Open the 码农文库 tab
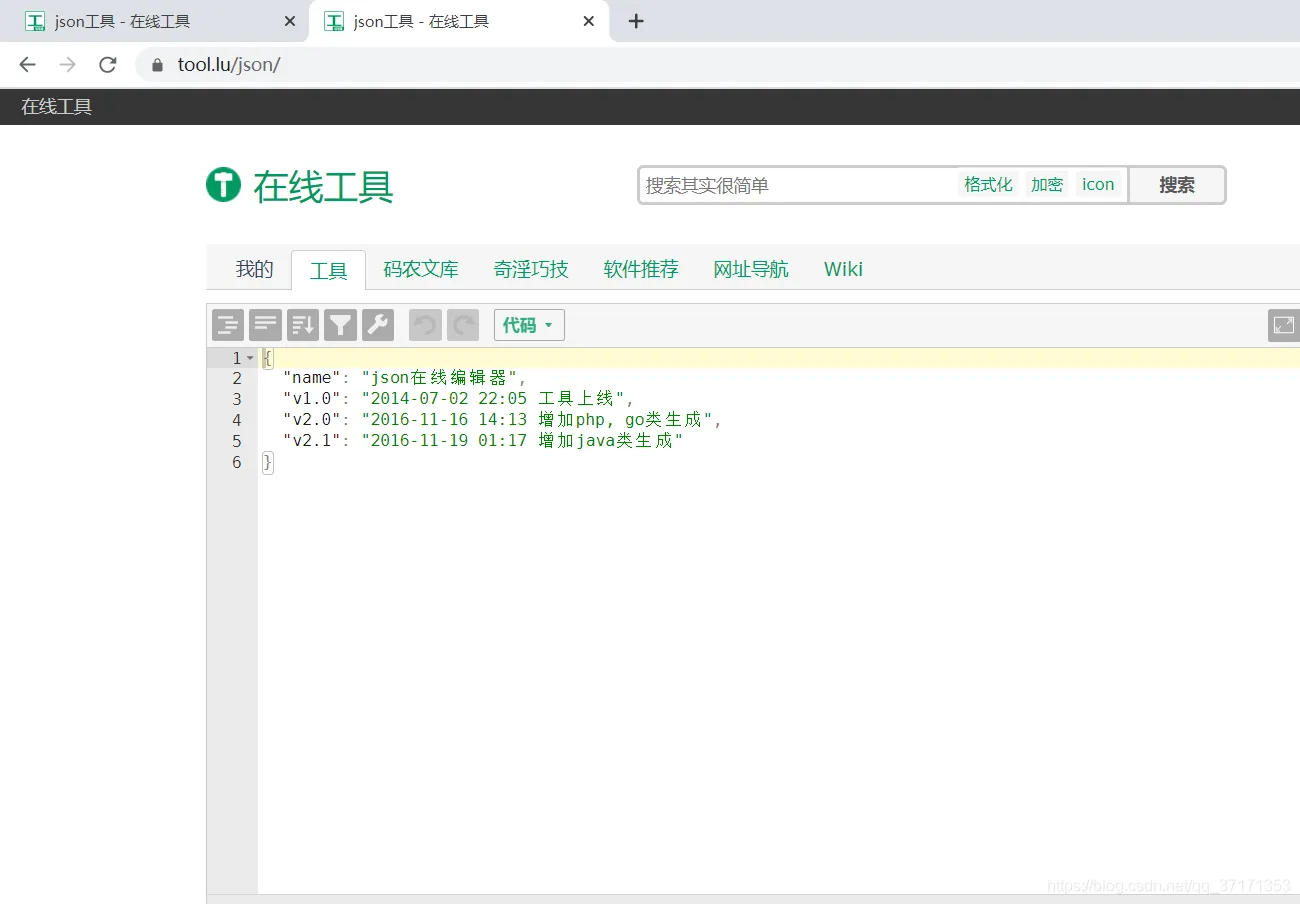Screen dimensions: 1300x904 [421, 269]
